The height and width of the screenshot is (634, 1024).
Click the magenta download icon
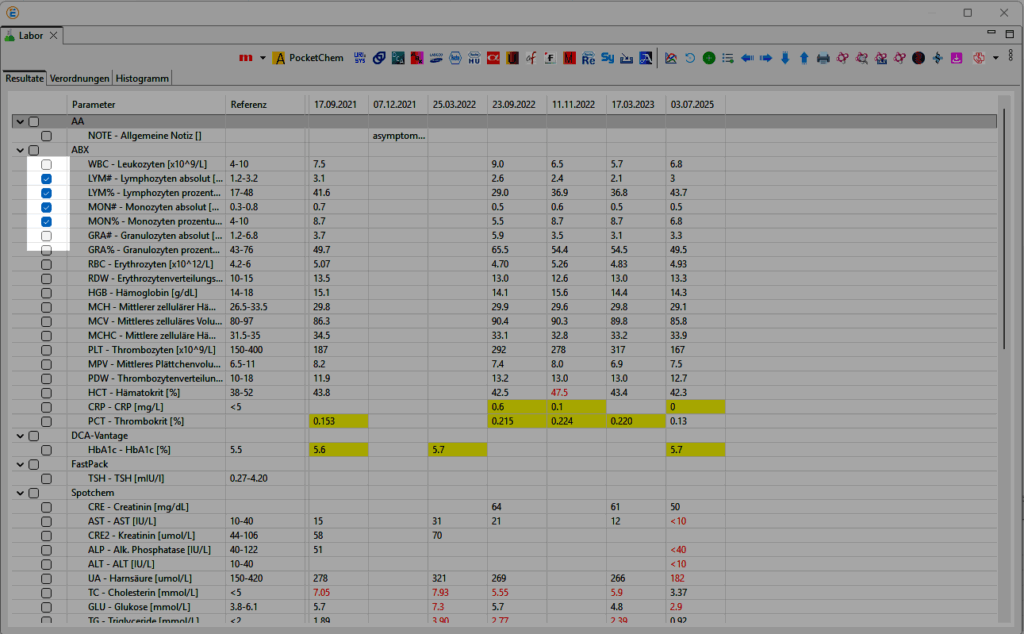coord(957,58)
